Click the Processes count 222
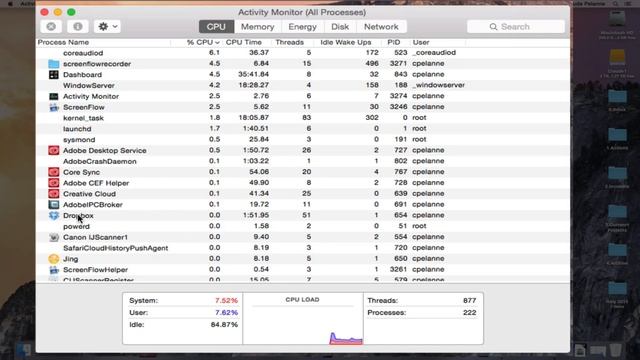Screen dimensions: 640x360 tap(469, 313)
